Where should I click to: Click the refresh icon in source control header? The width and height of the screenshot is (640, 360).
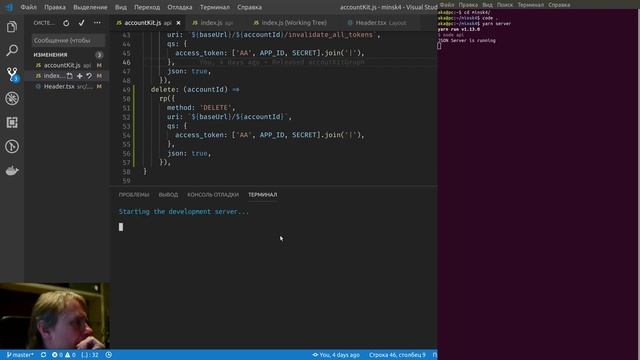[x=66, y=23]
